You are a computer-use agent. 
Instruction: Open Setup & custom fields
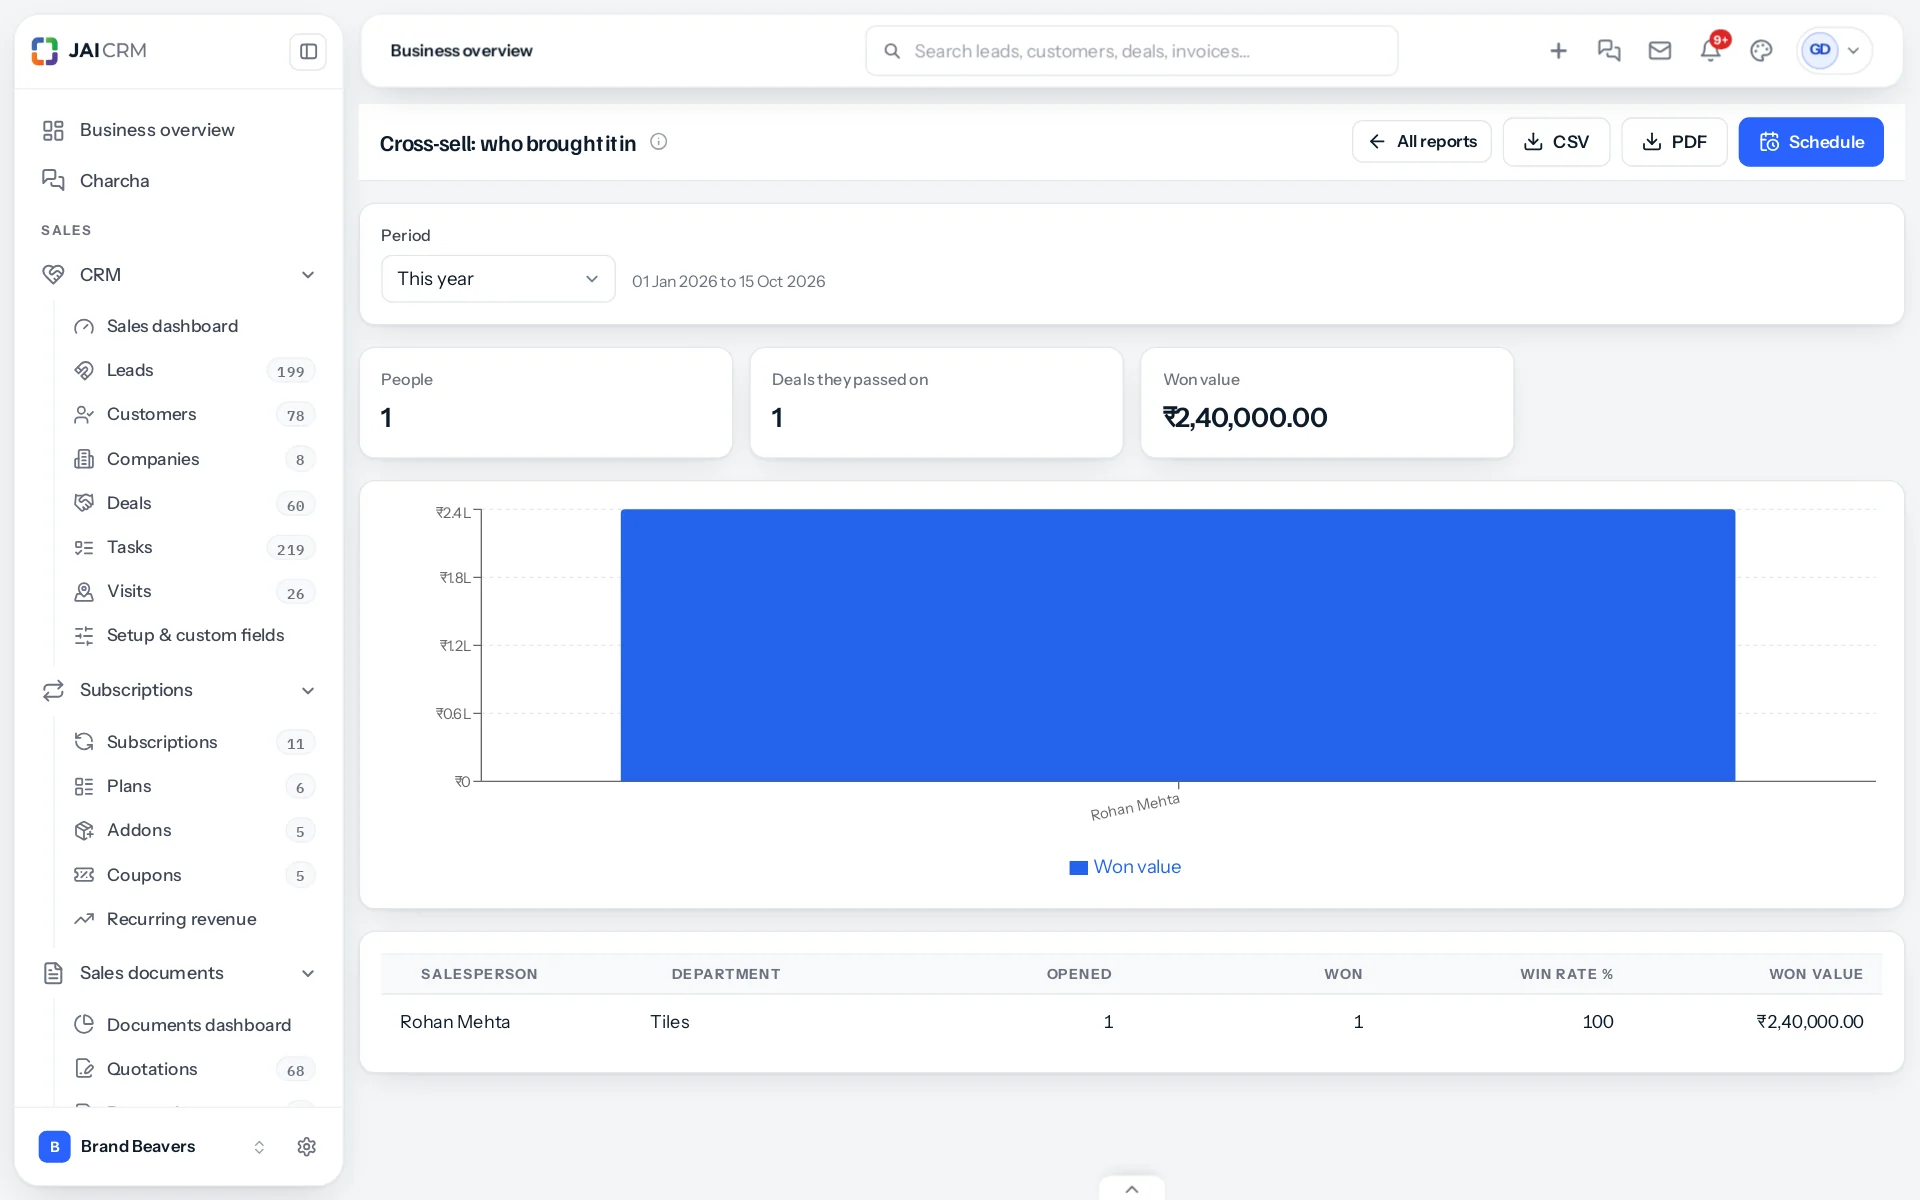coord(195,635)
